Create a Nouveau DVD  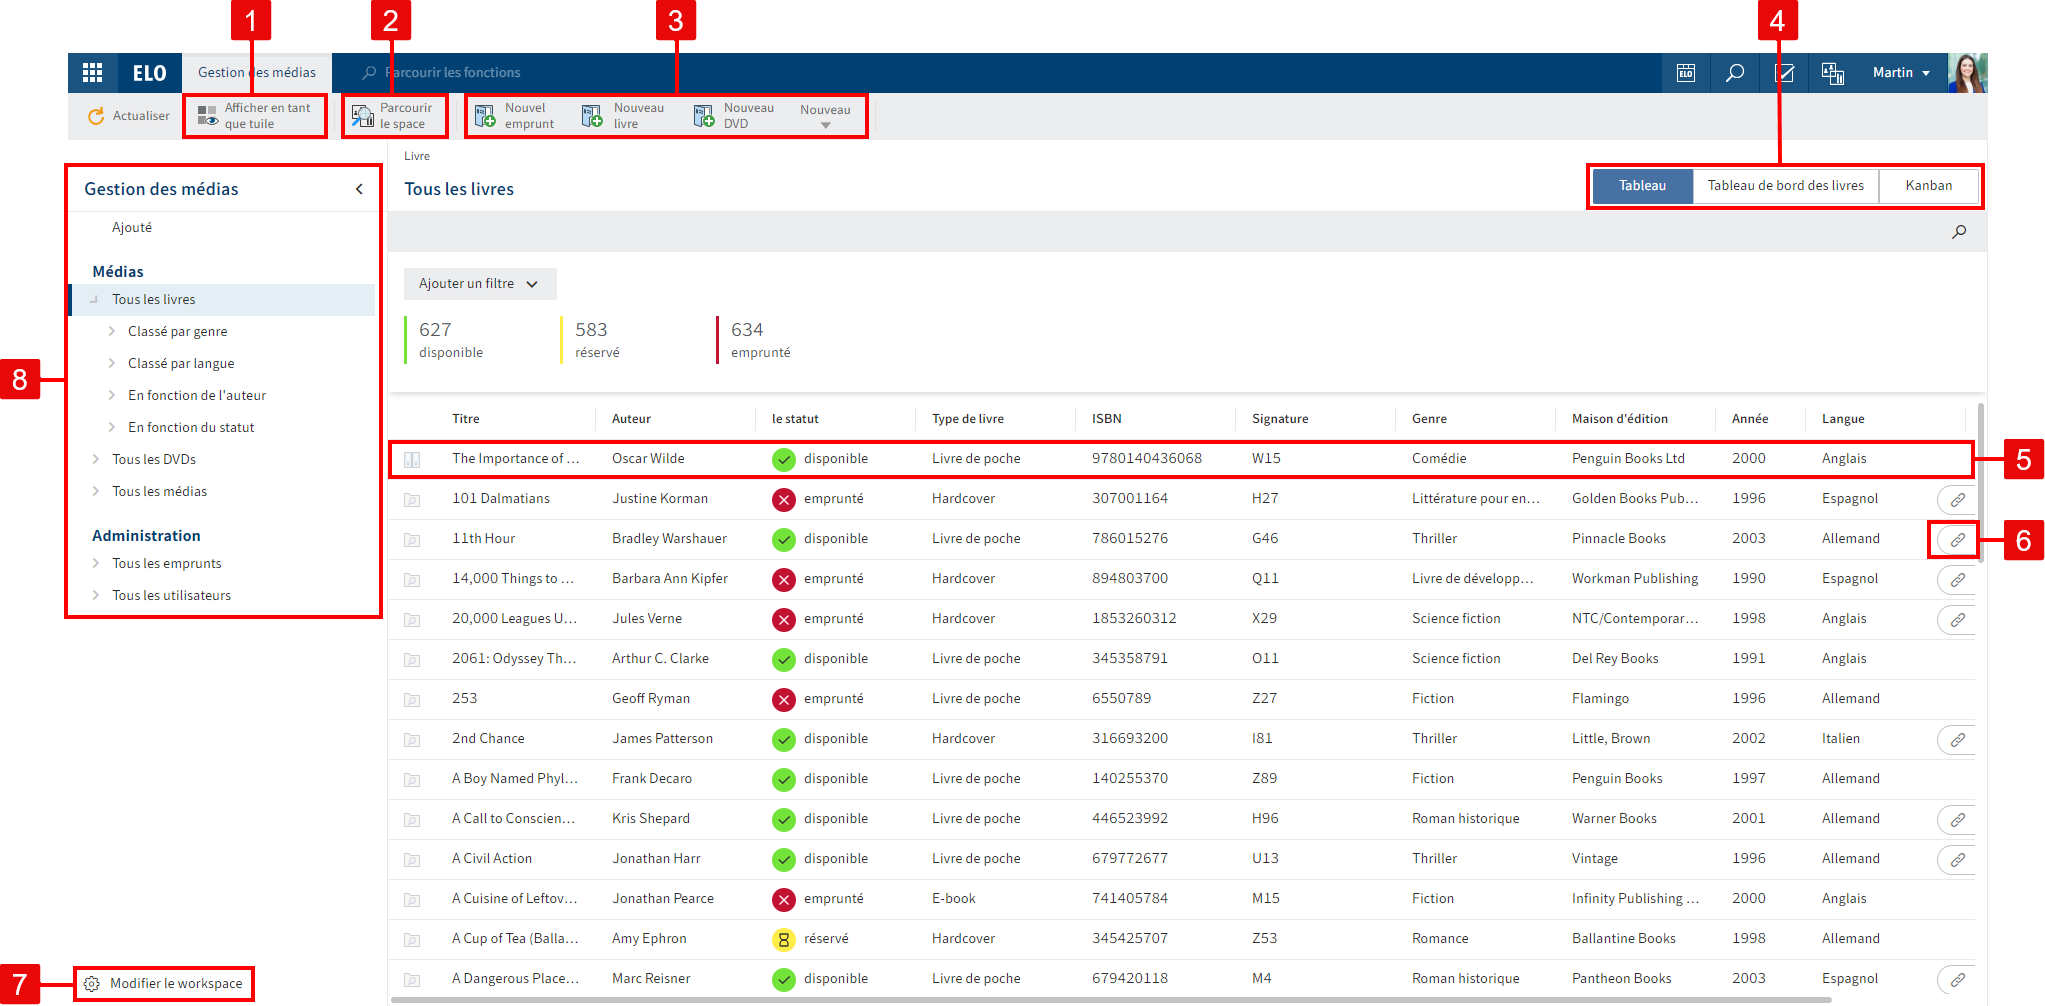click(x=734, y=116)
